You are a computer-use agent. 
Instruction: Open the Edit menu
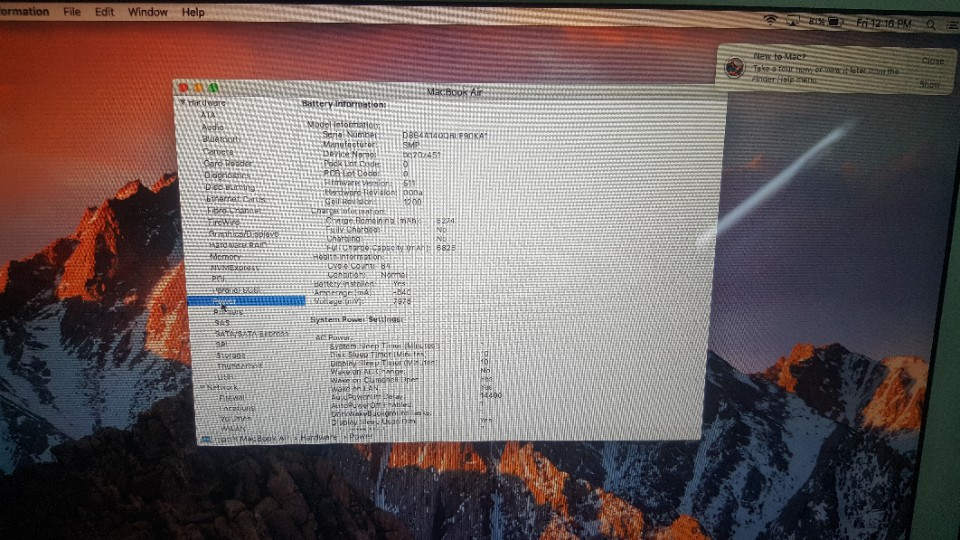pyautogui.click(x=104, y=12)
